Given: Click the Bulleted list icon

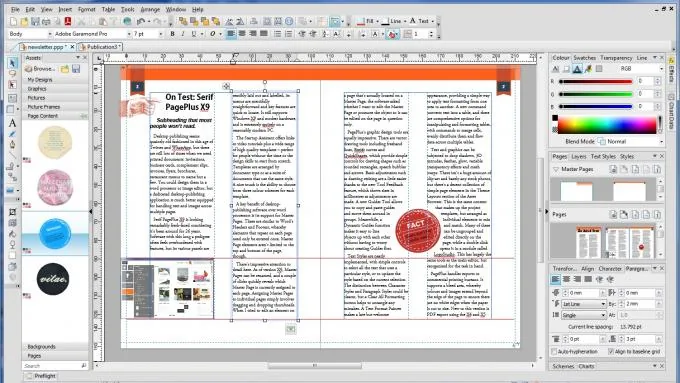Looking at the screenshot, I should [x=278, y=34].
